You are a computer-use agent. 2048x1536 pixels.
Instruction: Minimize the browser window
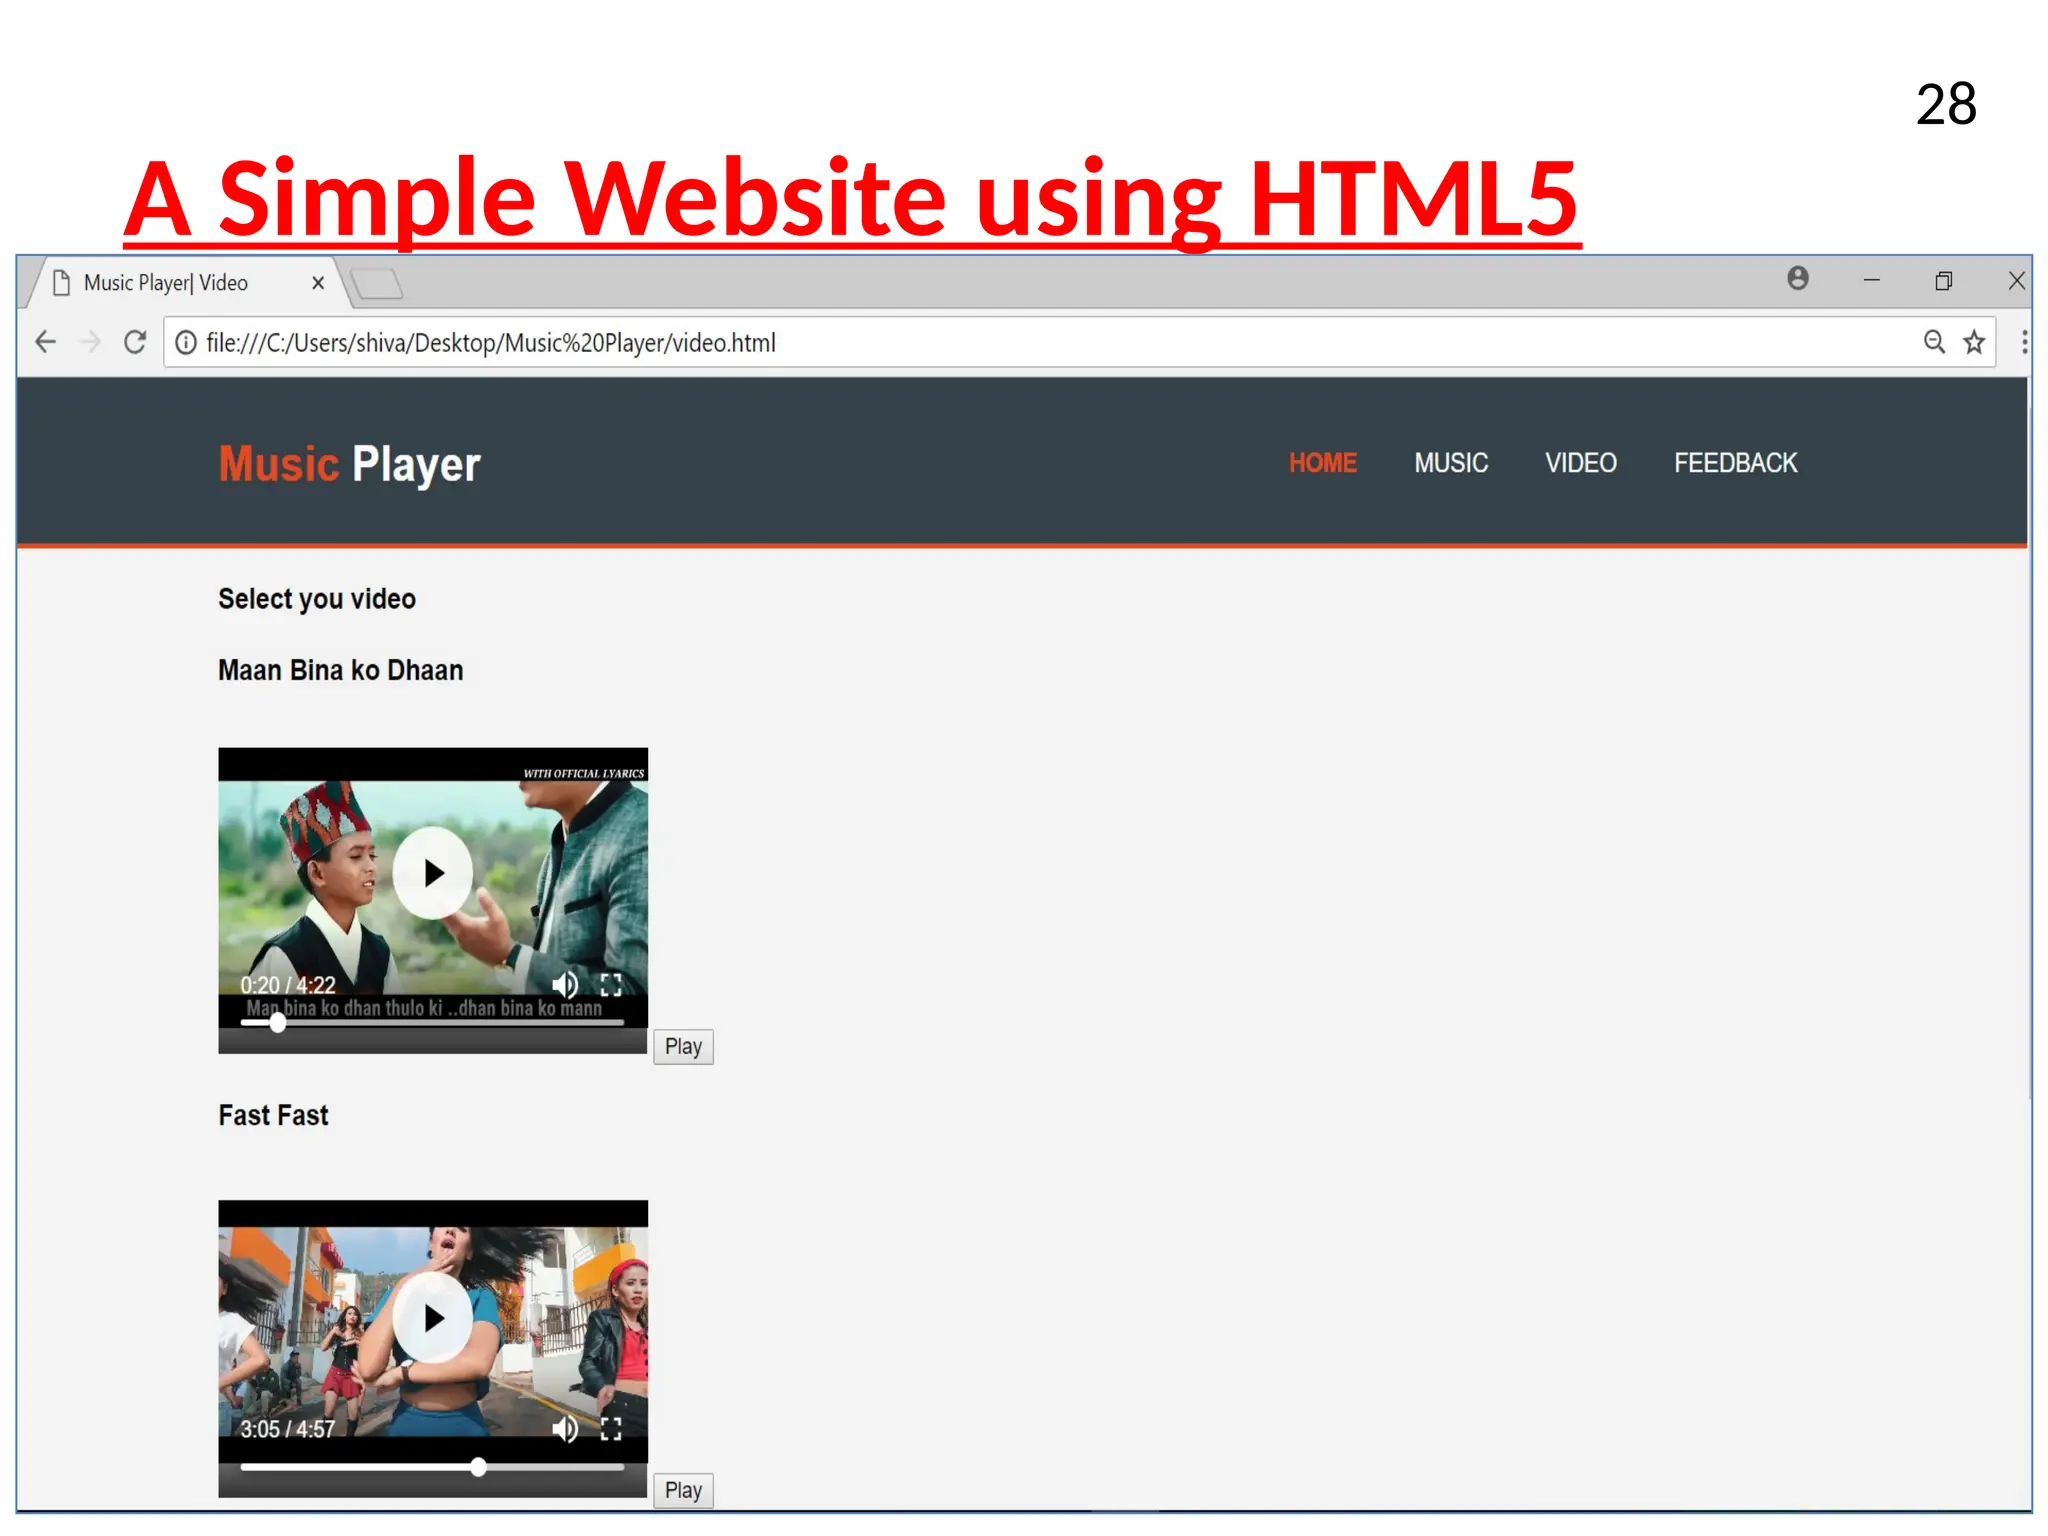(x=1872, y=281)
